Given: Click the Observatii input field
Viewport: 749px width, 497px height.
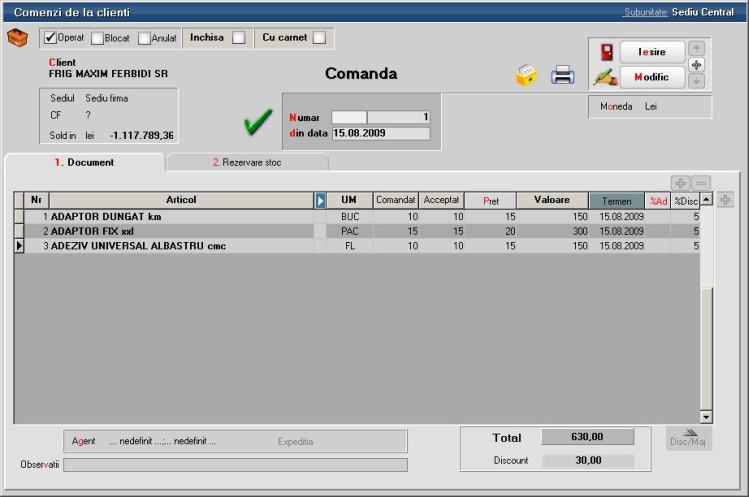Looking at the screenshot, I should point(235,465).
